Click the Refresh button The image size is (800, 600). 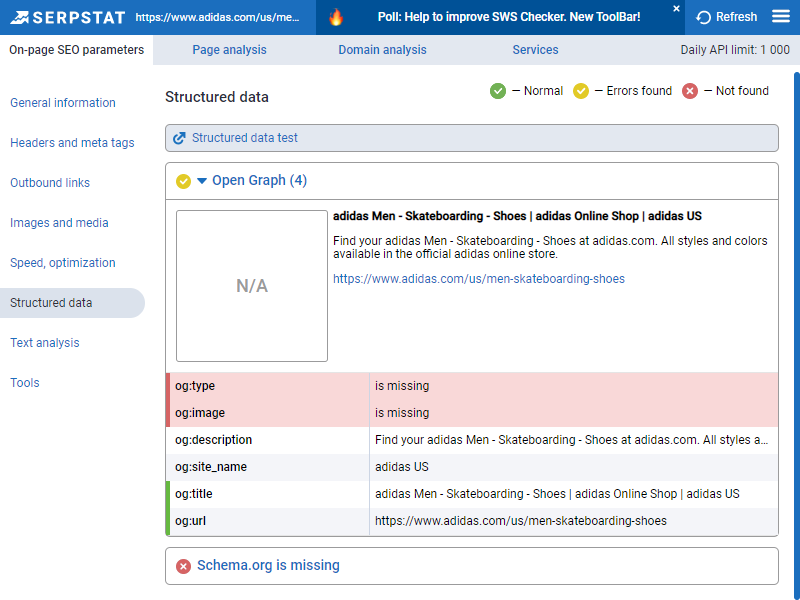click(x=727, y=17)
